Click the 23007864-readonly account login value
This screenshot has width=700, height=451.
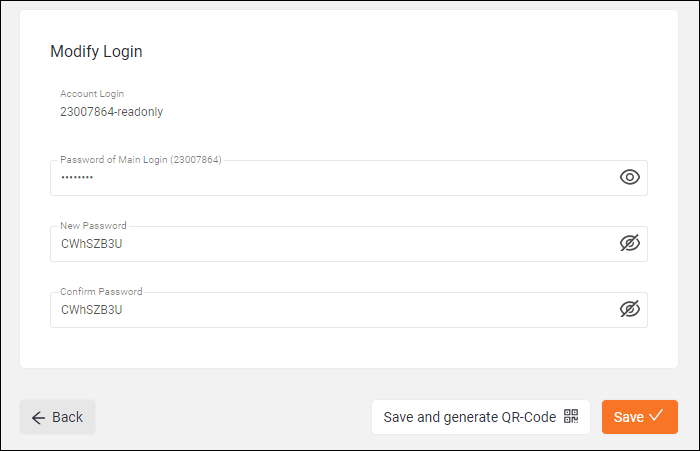click(112, 112)
